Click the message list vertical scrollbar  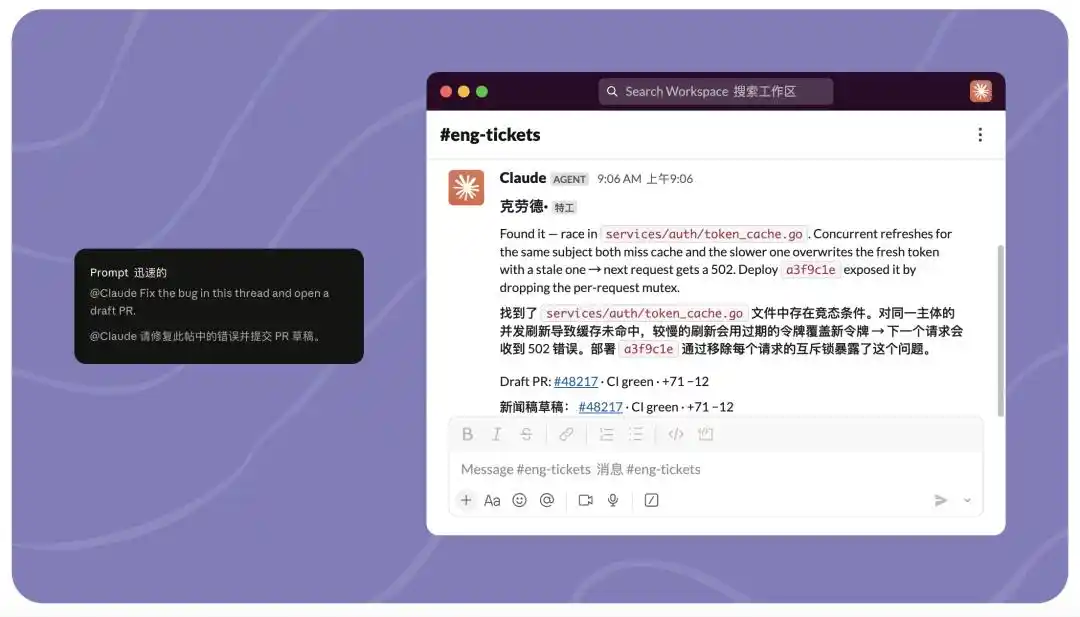click(x=1000, y=331)
